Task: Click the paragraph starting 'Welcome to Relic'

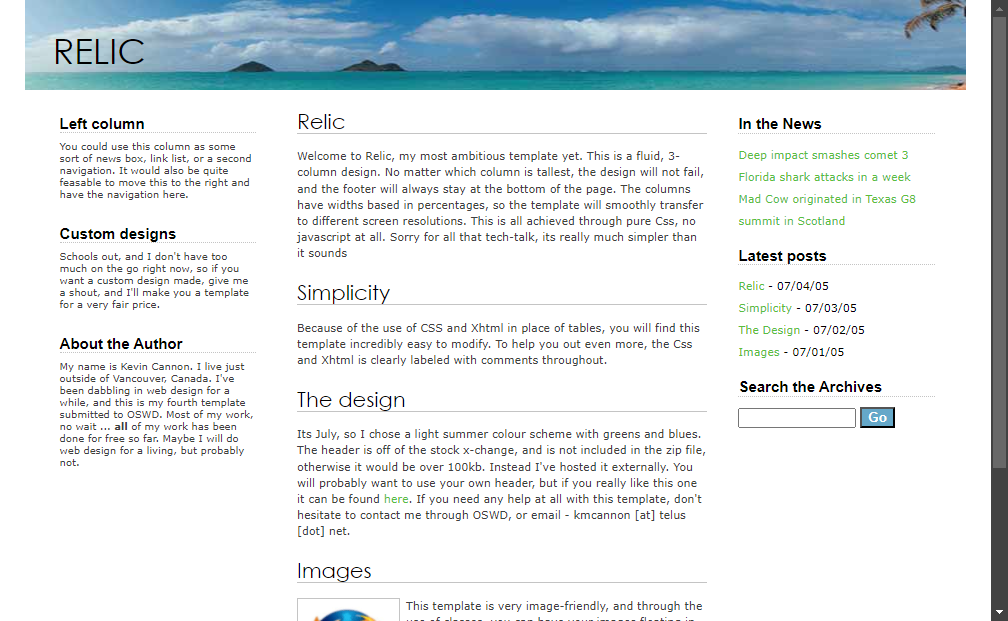Action: [501, 204]
